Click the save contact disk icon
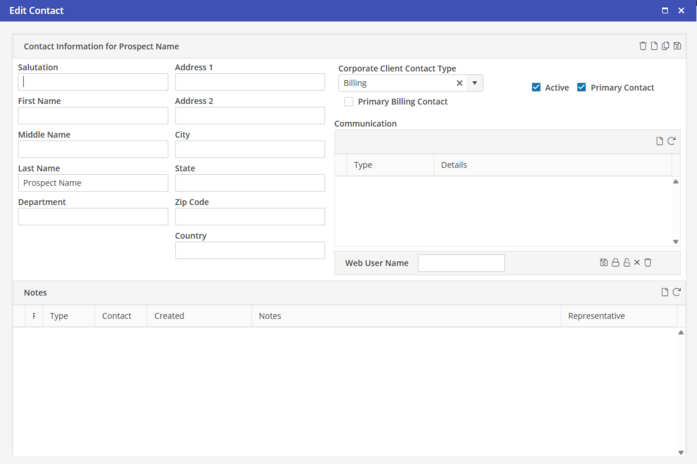Screen dimensions: 697x464 click(x=677, y=46)
